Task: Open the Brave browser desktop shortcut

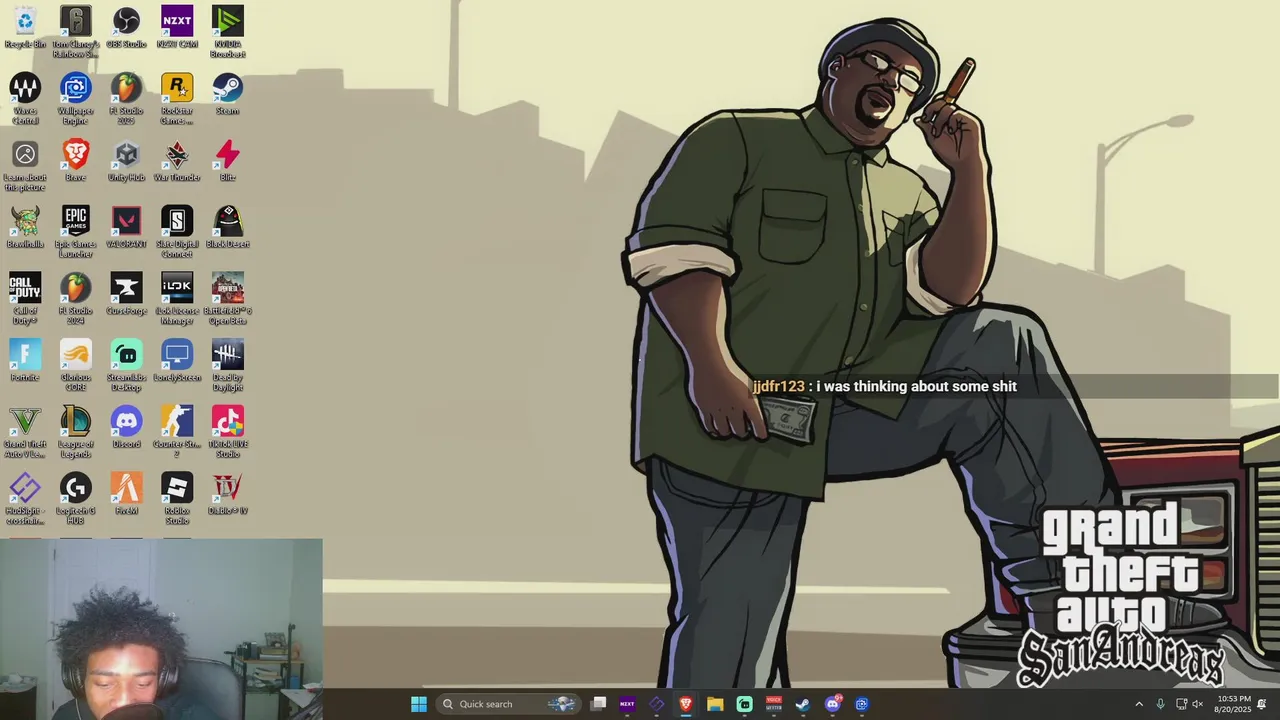Action: [x=76, y=161]
